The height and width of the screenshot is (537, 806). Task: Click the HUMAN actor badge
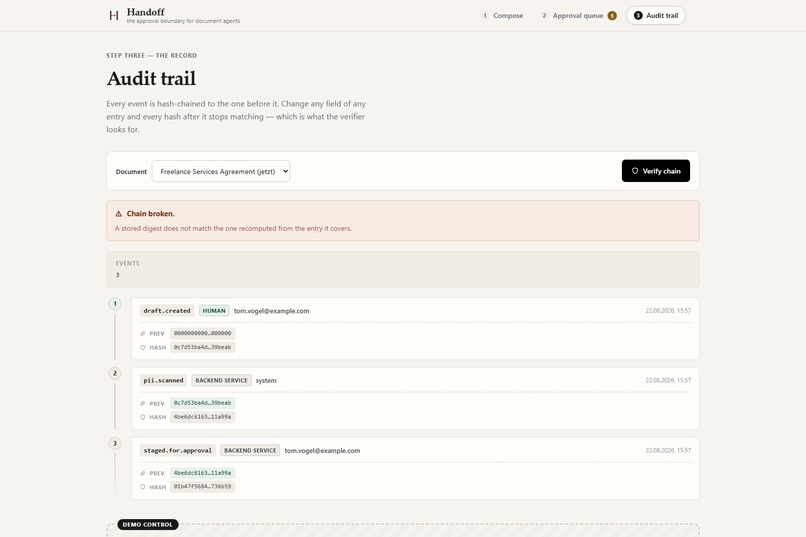pos(214,311)
